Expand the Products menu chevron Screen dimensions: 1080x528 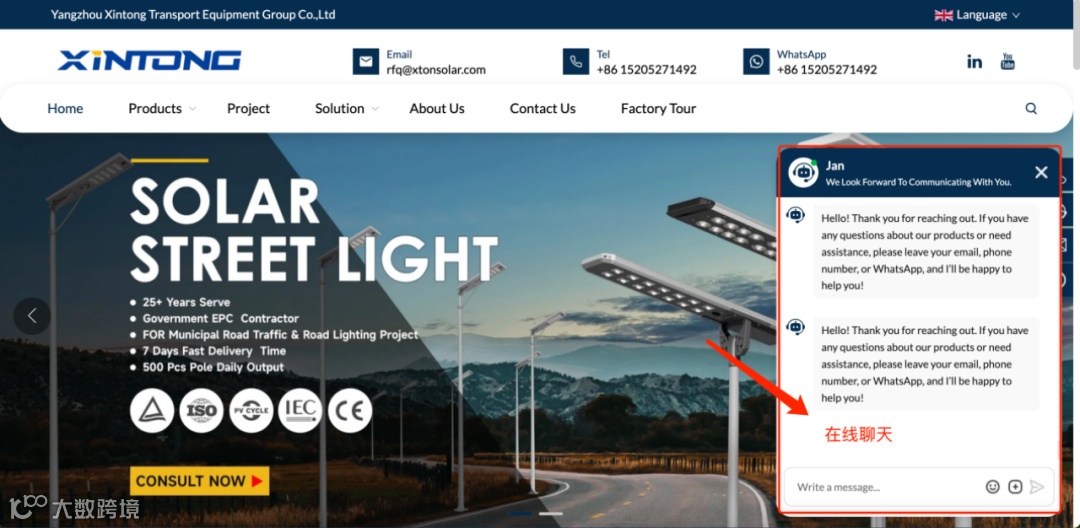click(x=193, y=109)
